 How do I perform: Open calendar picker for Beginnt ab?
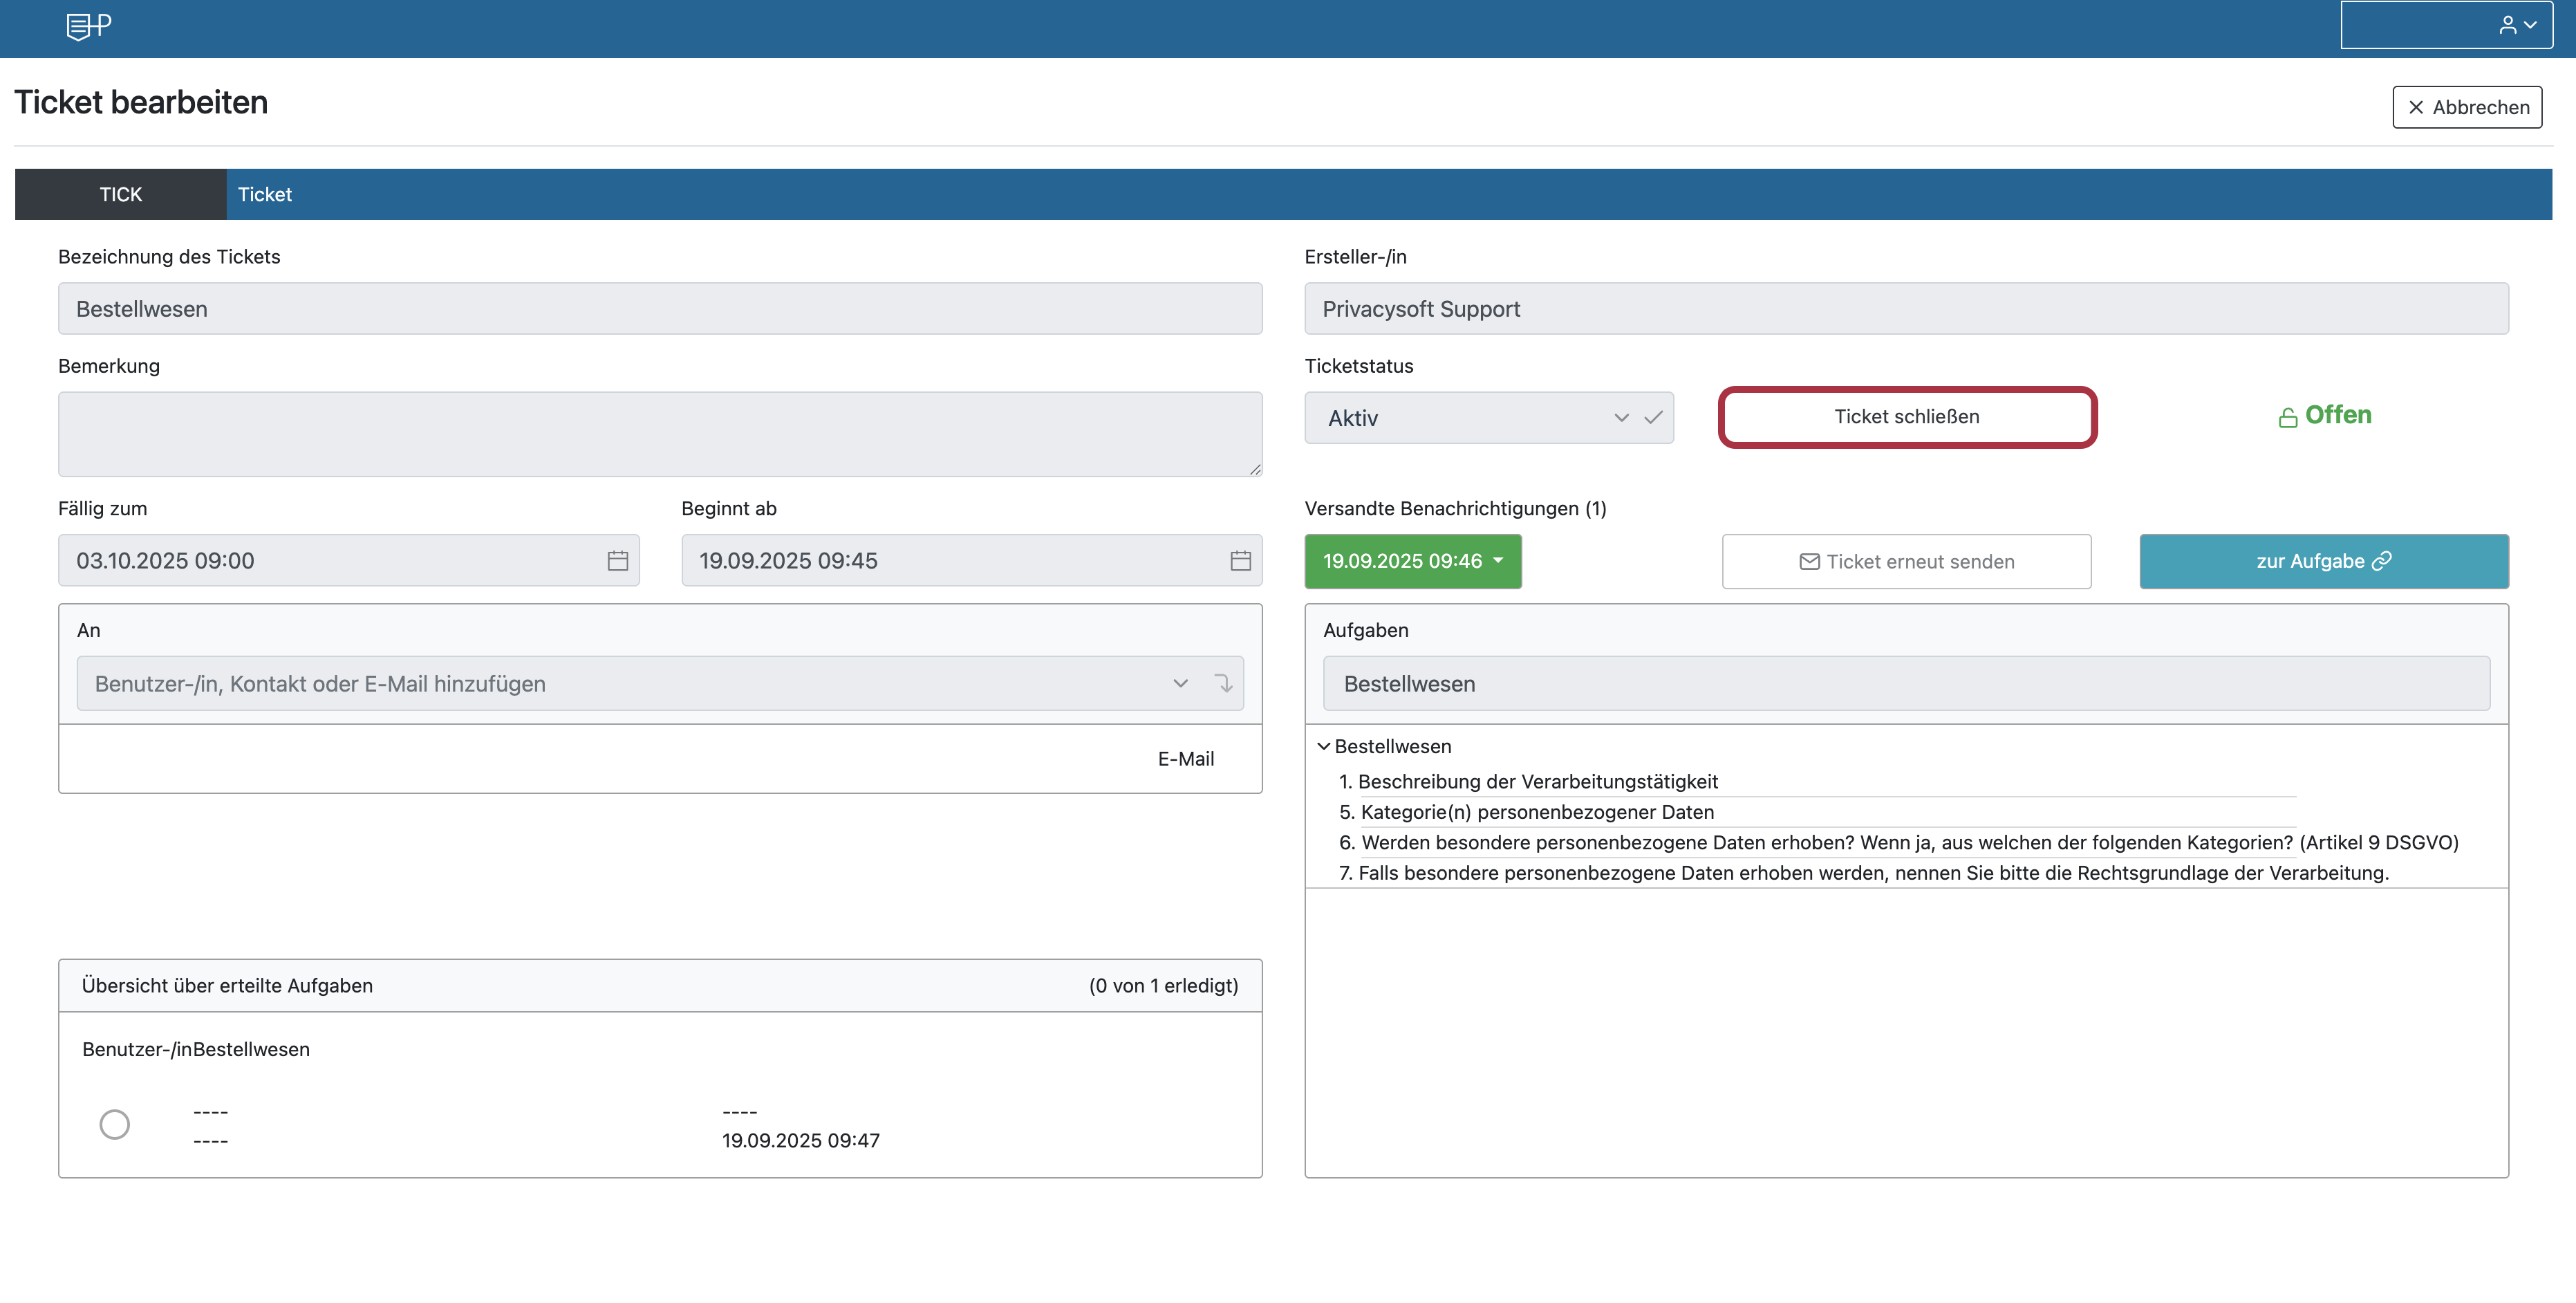pyautogui.click(x=1240, y=561)
